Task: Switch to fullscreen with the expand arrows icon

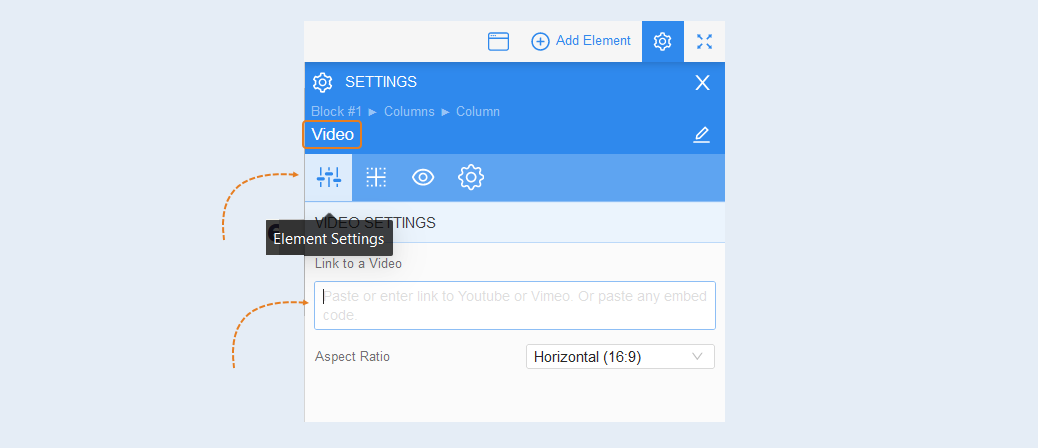Action: pos(704,42)
